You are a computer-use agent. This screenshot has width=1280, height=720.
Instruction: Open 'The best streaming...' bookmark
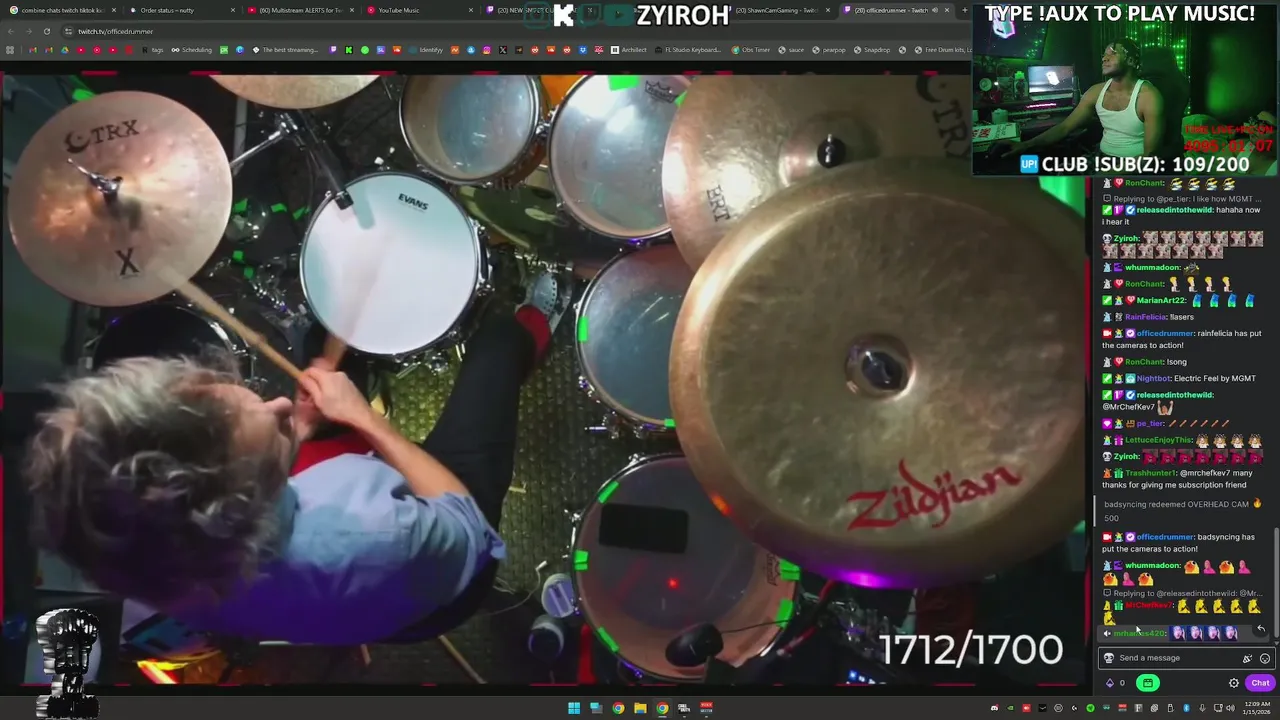coord(285,50)
